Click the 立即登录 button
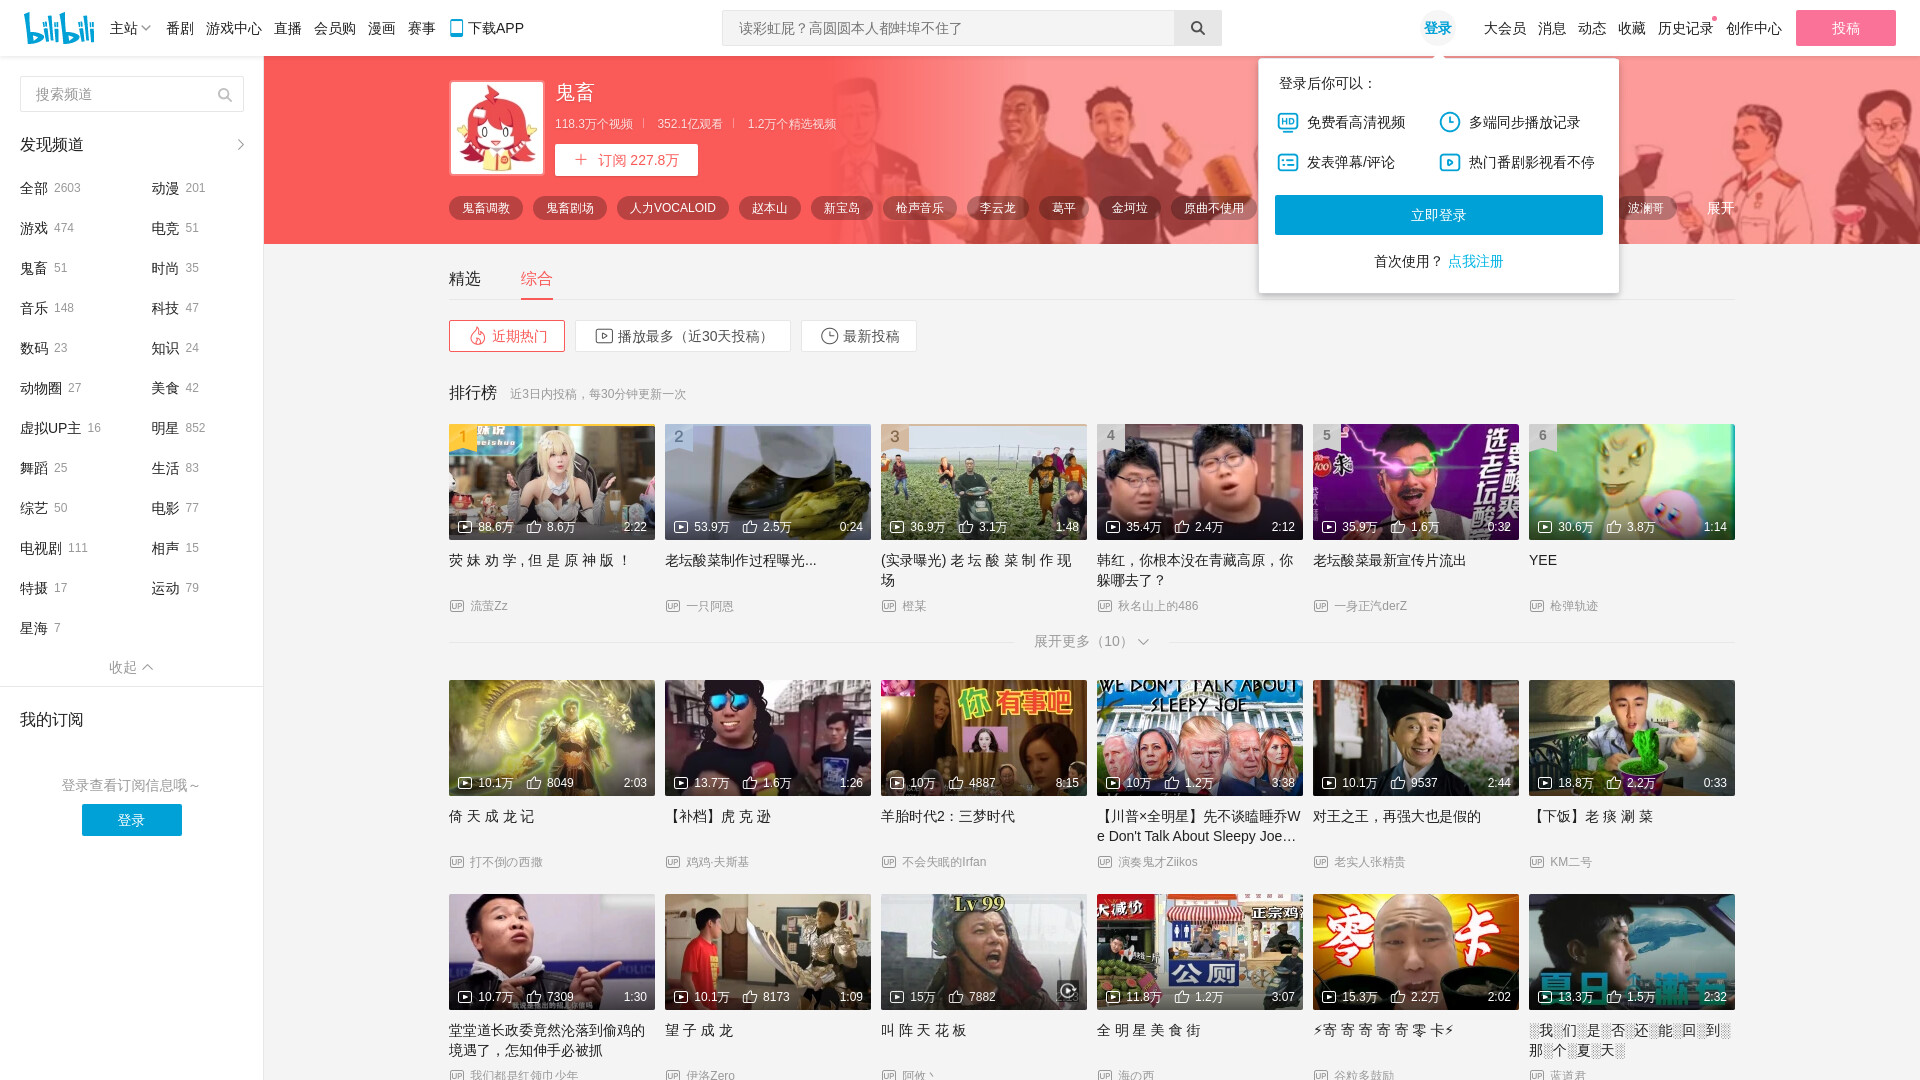This screenshot has width=1920, height=1080. tap(1439, 215)
